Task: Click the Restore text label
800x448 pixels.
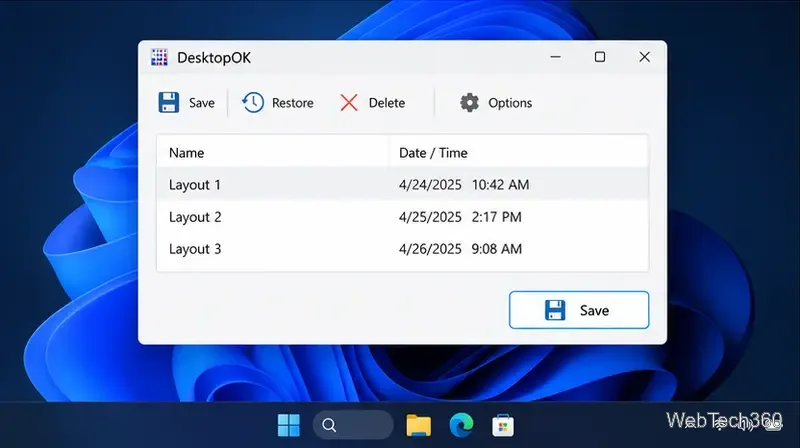Action: coord(292,103)
